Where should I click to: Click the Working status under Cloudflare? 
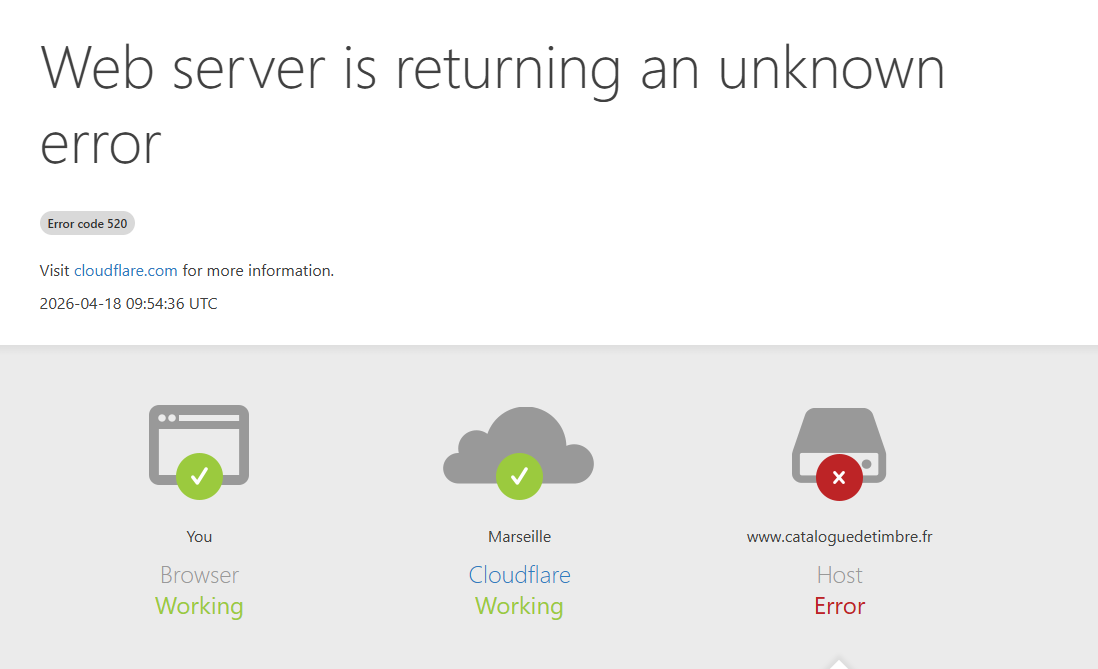pos(519,607)
